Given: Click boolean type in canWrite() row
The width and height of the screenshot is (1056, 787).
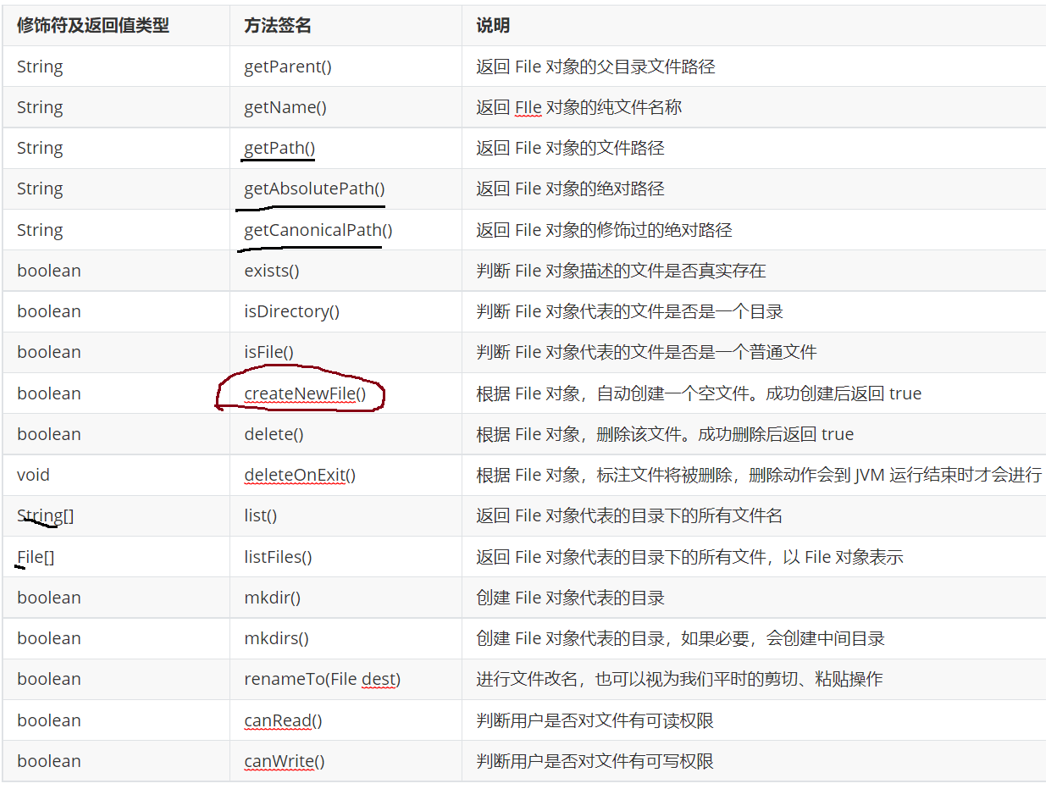Looking at the screenshot, I should click(x=48, y=761).
